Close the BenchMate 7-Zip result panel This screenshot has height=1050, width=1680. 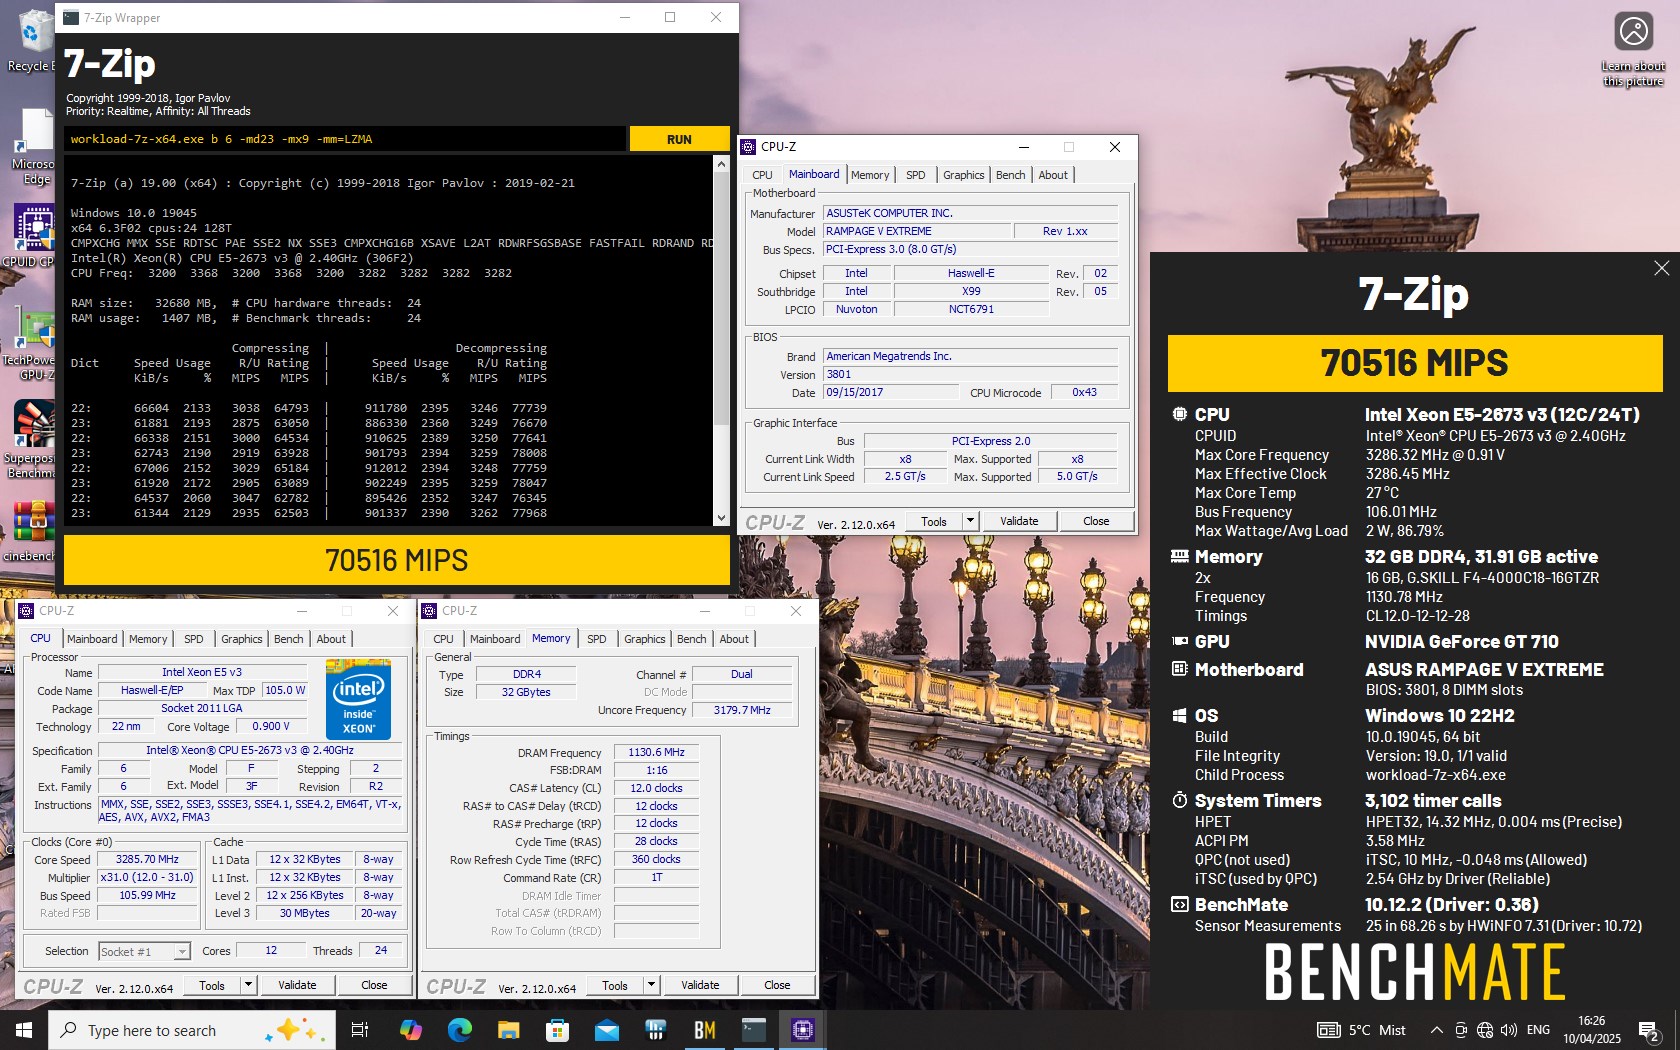(1662, 268)
